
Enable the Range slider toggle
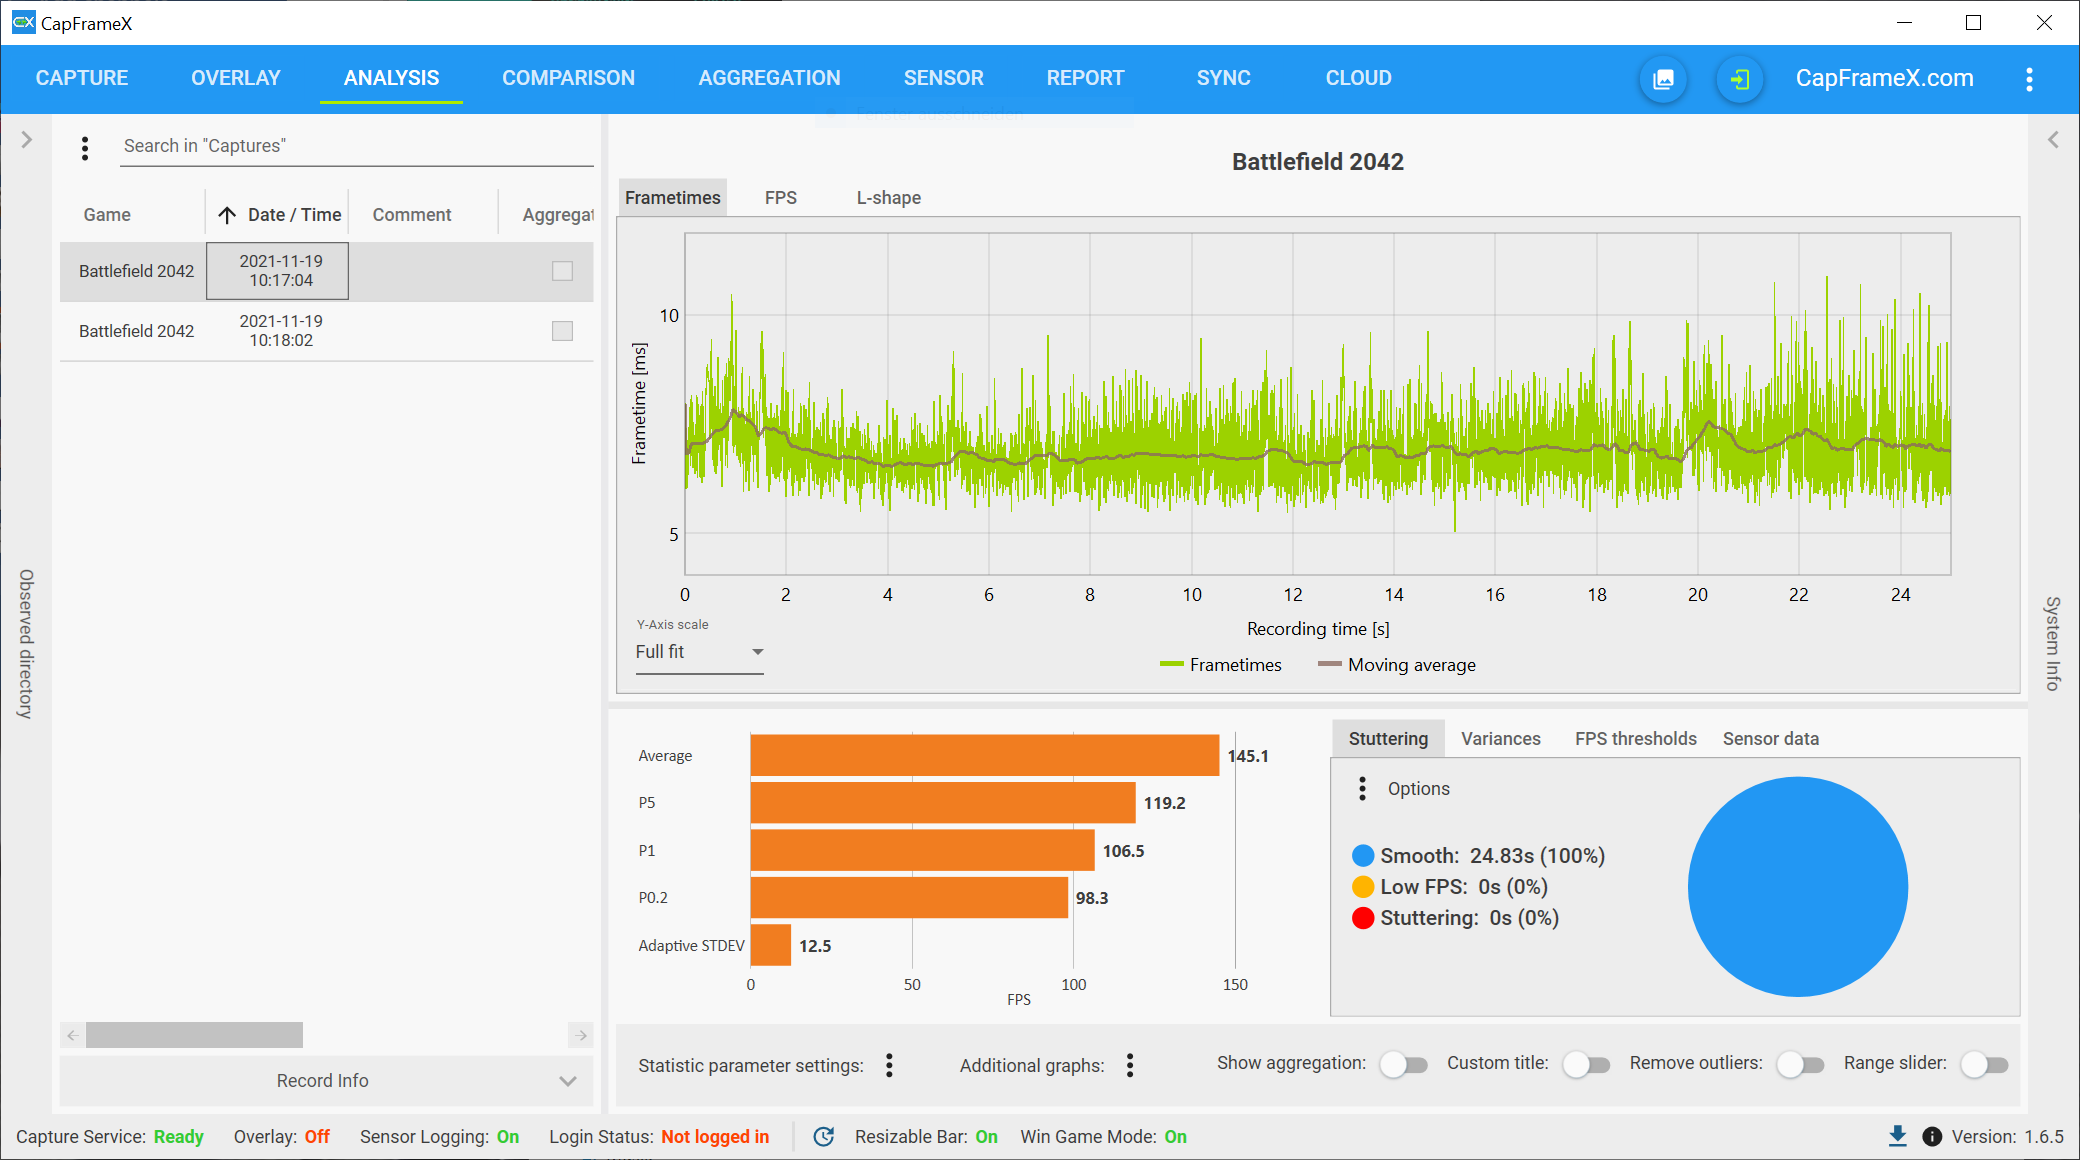[1984, 1065]
